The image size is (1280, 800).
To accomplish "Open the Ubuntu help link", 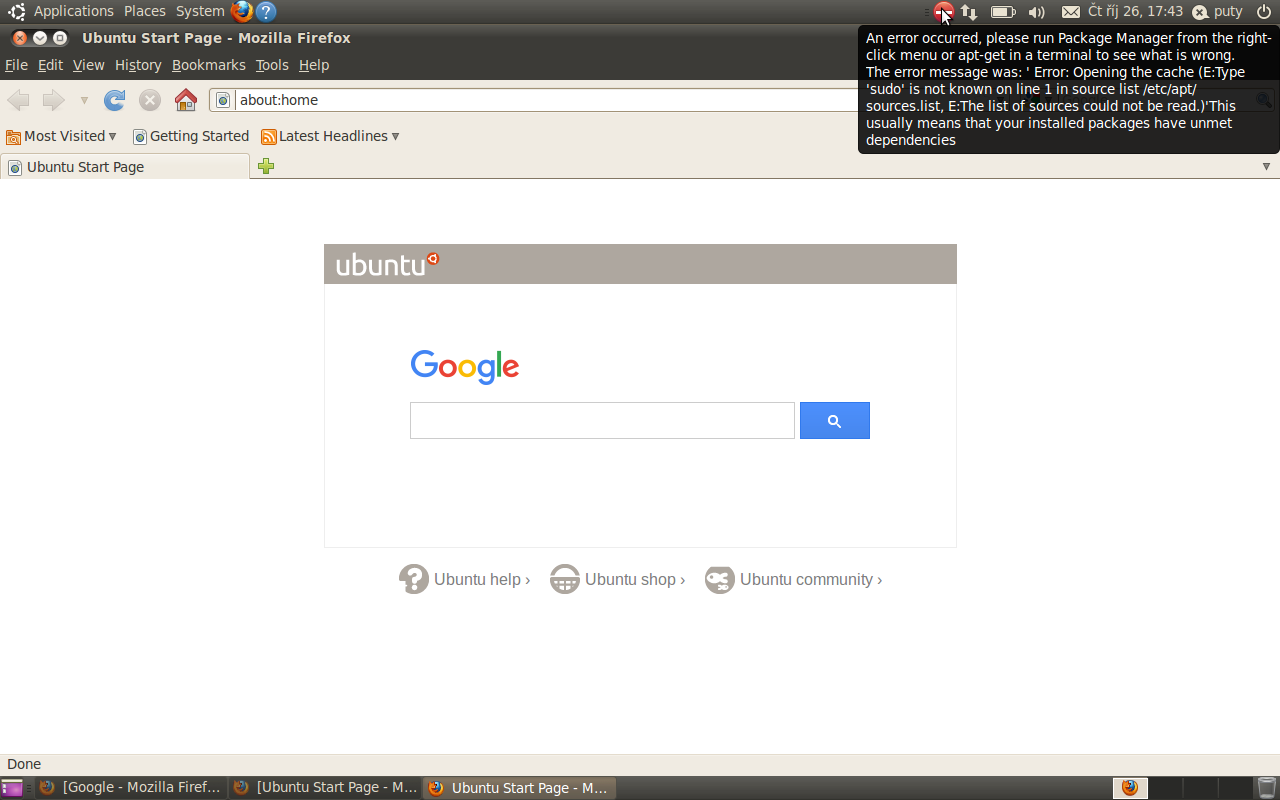I will [x=482, y=579].
